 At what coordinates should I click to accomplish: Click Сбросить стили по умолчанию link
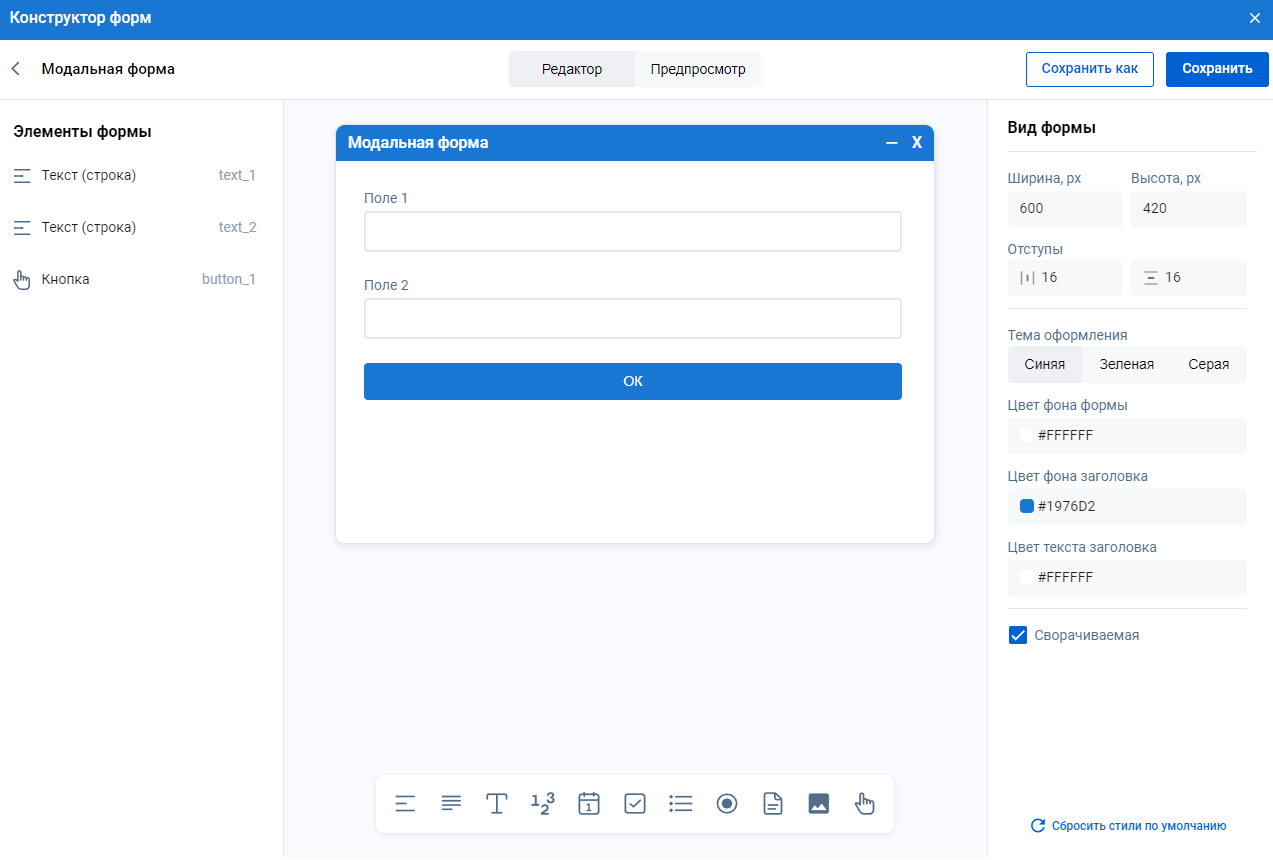tap(1128, 826)
